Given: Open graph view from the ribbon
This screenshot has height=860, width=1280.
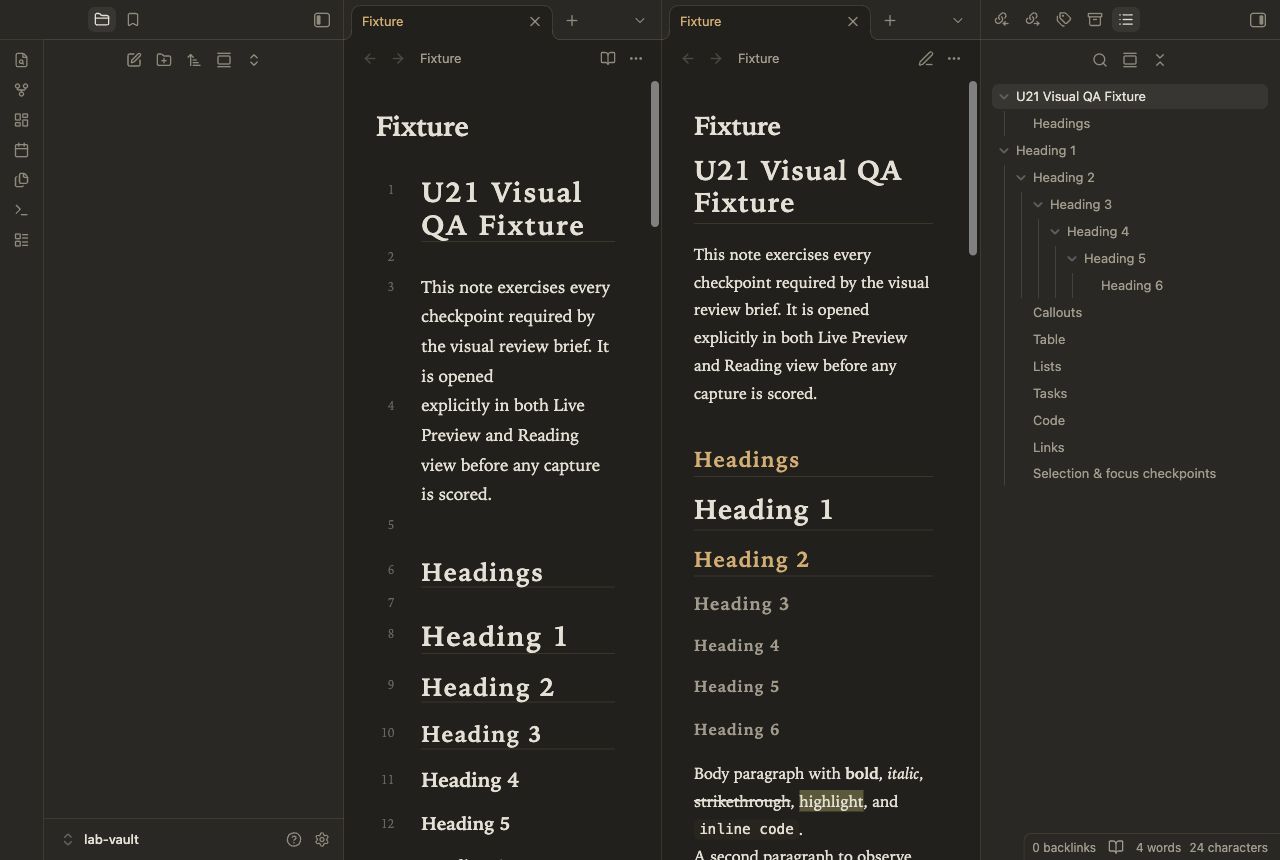Looking at the screenshot, I should (x=21, y=90).
